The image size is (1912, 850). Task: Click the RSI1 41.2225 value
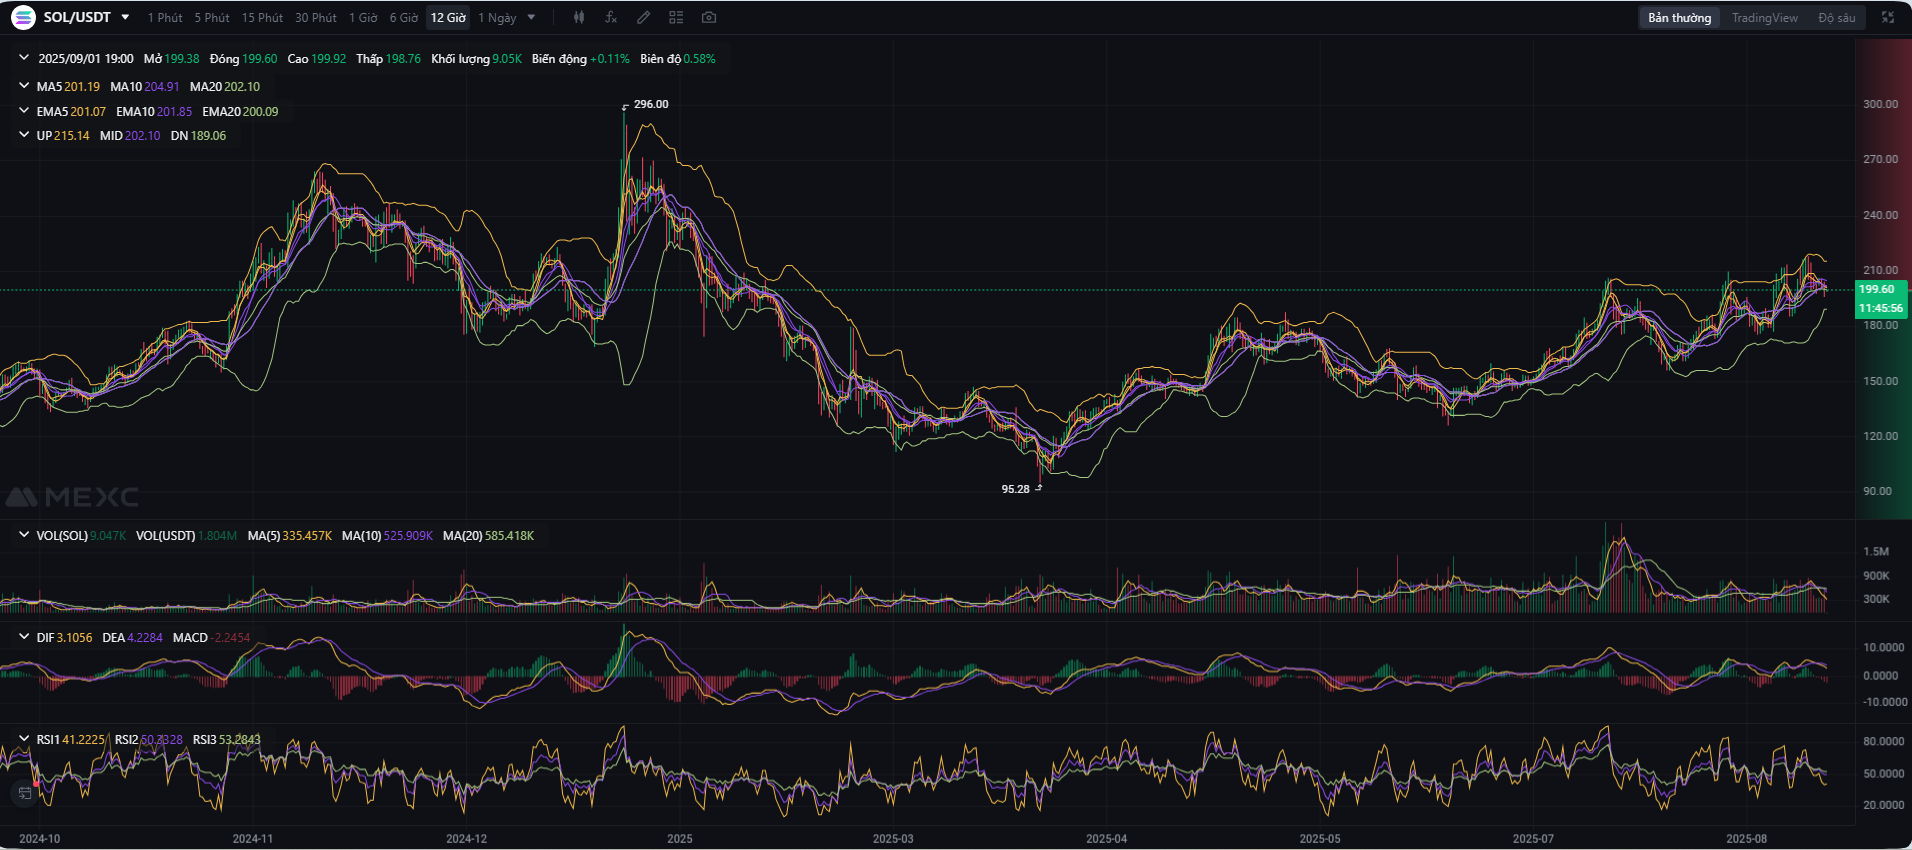70,740
